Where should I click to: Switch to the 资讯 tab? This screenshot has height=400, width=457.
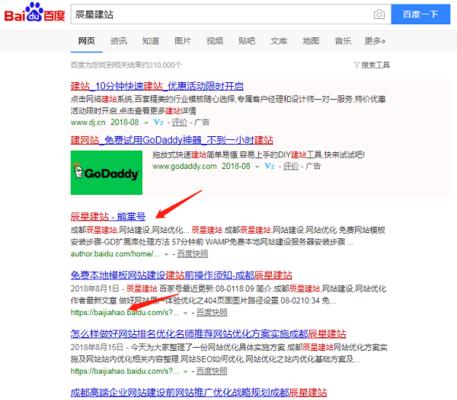pyautogui.click(x=118, y=41)
